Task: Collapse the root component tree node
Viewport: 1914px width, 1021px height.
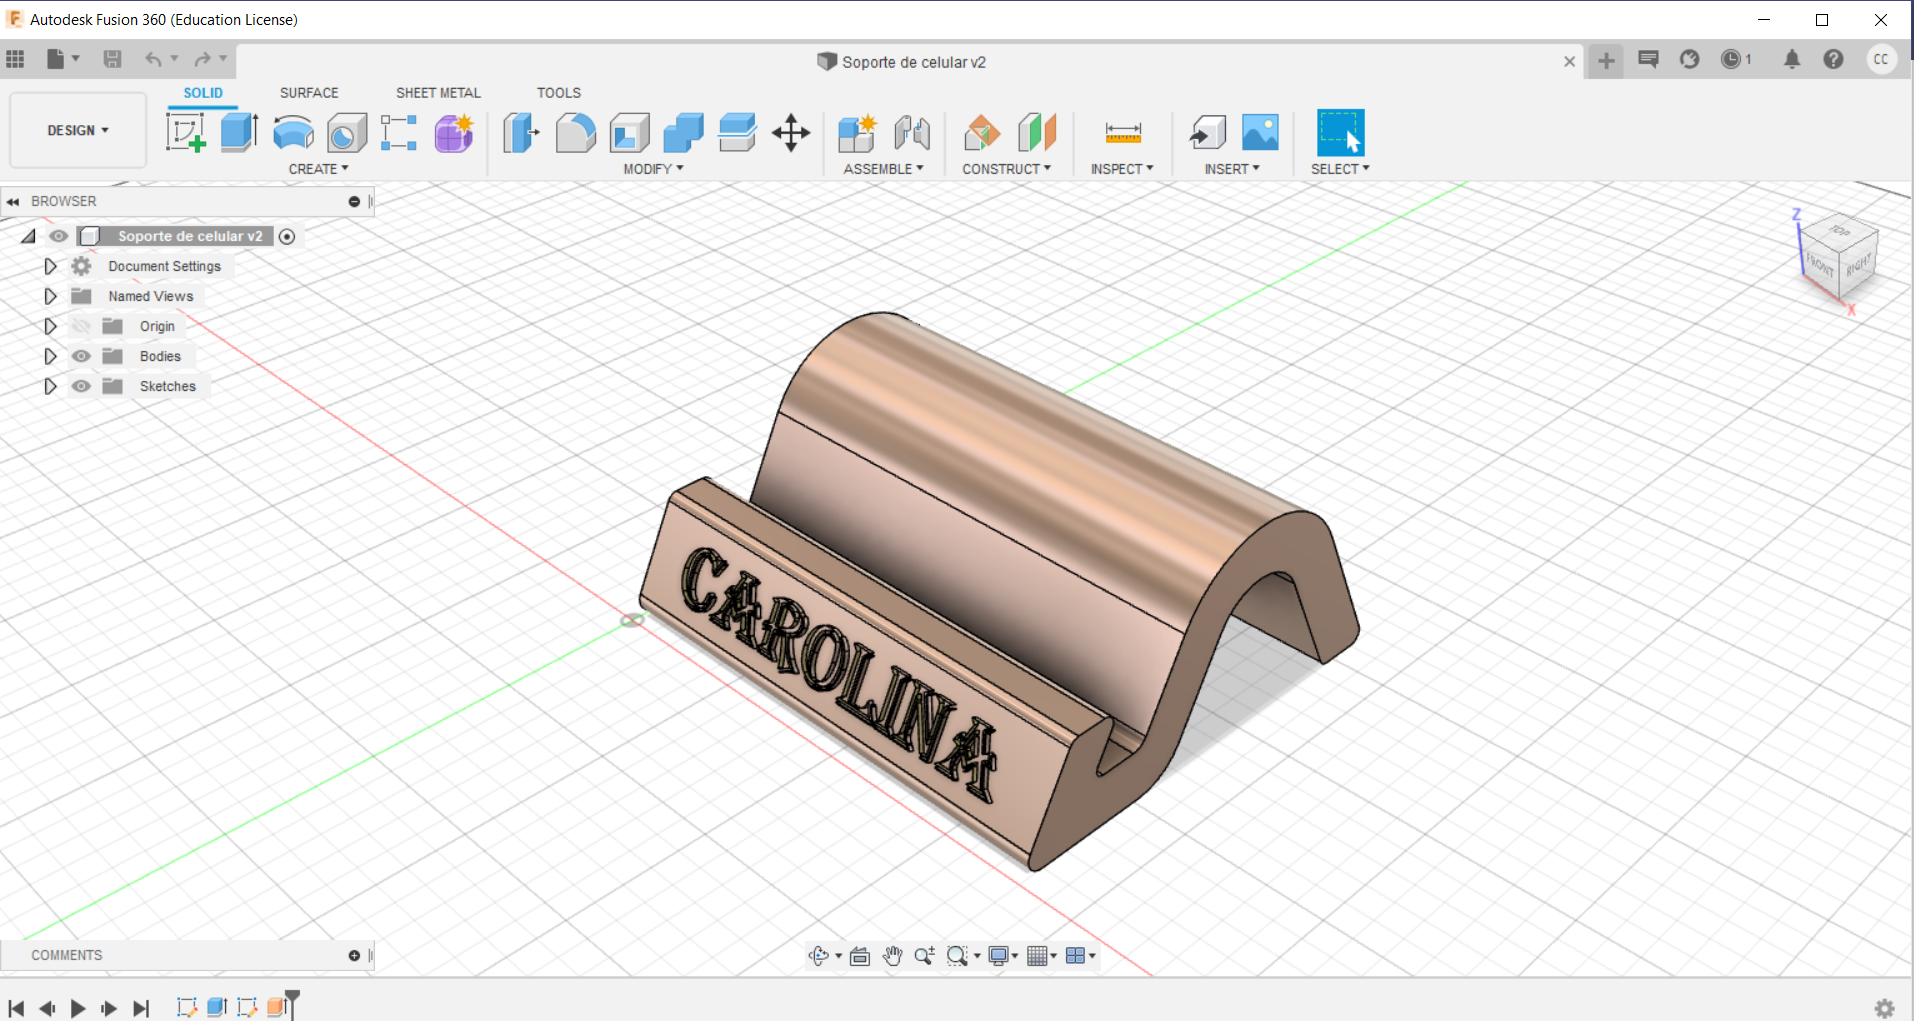Action: coord(29,236)
